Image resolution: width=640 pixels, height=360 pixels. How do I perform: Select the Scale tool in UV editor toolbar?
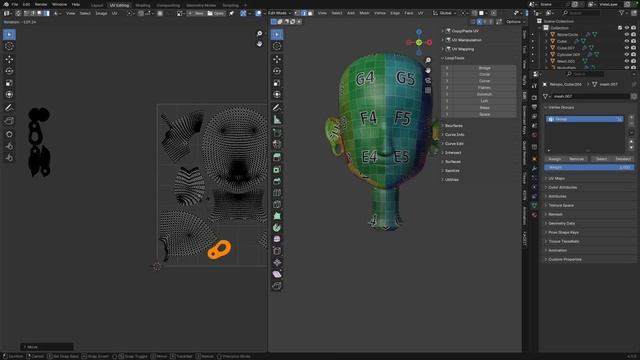[x=9, y=83]
